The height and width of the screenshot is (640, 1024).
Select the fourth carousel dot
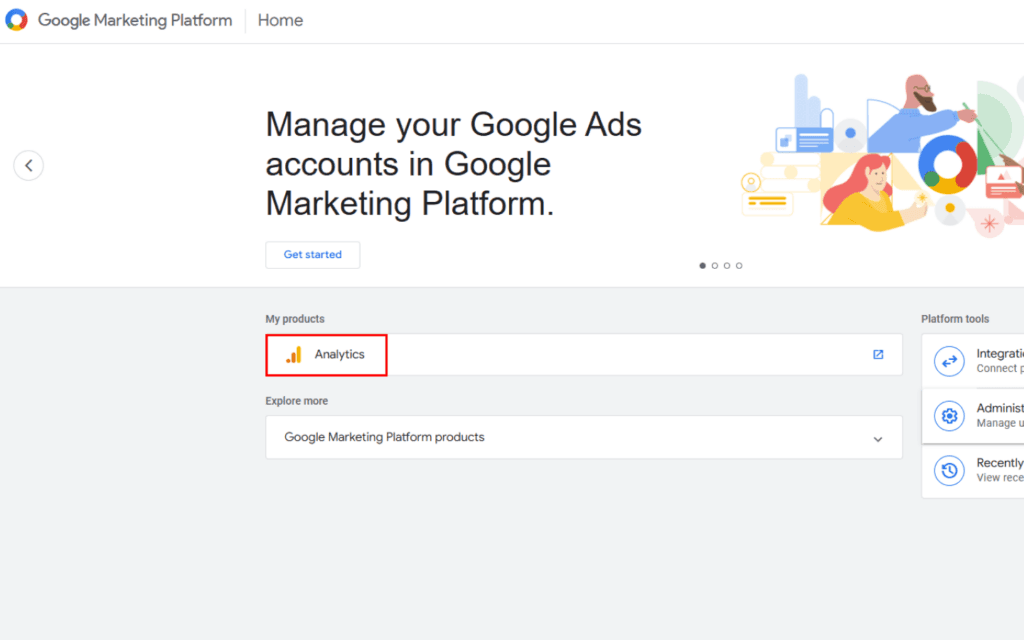pos(739,266)
